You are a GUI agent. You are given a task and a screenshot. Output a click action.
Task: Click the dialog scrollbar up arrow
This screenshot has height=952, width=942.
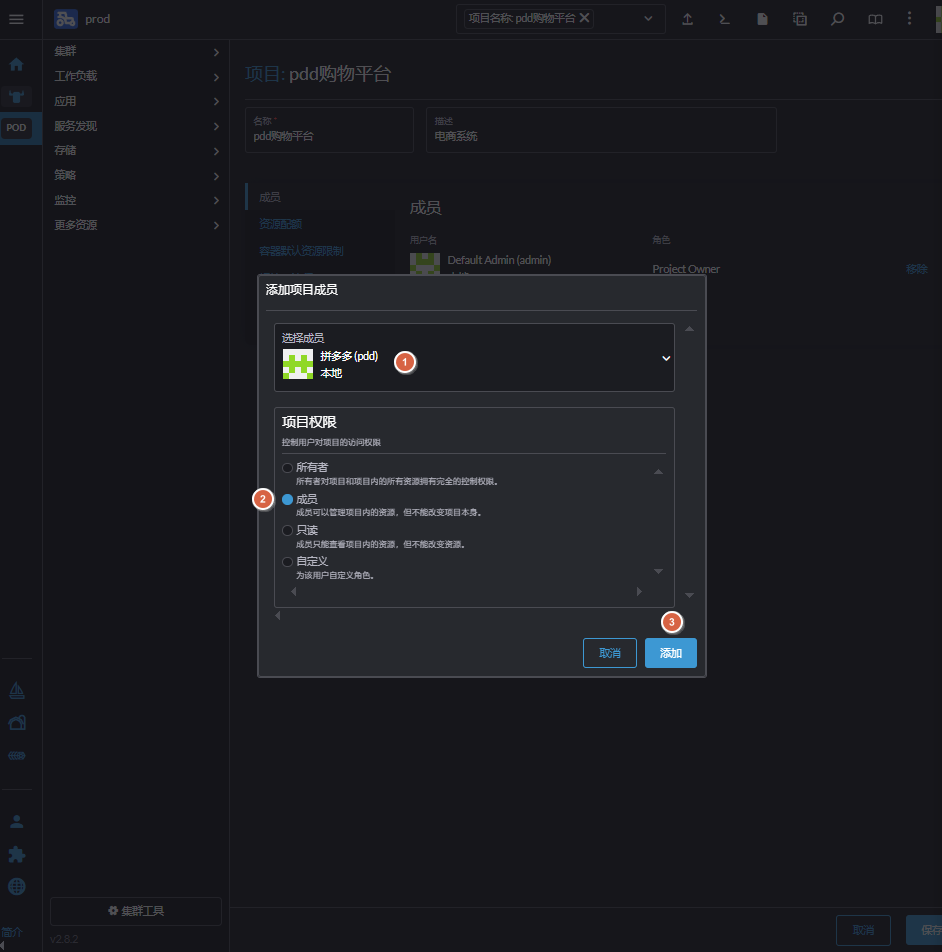point(690,328)
